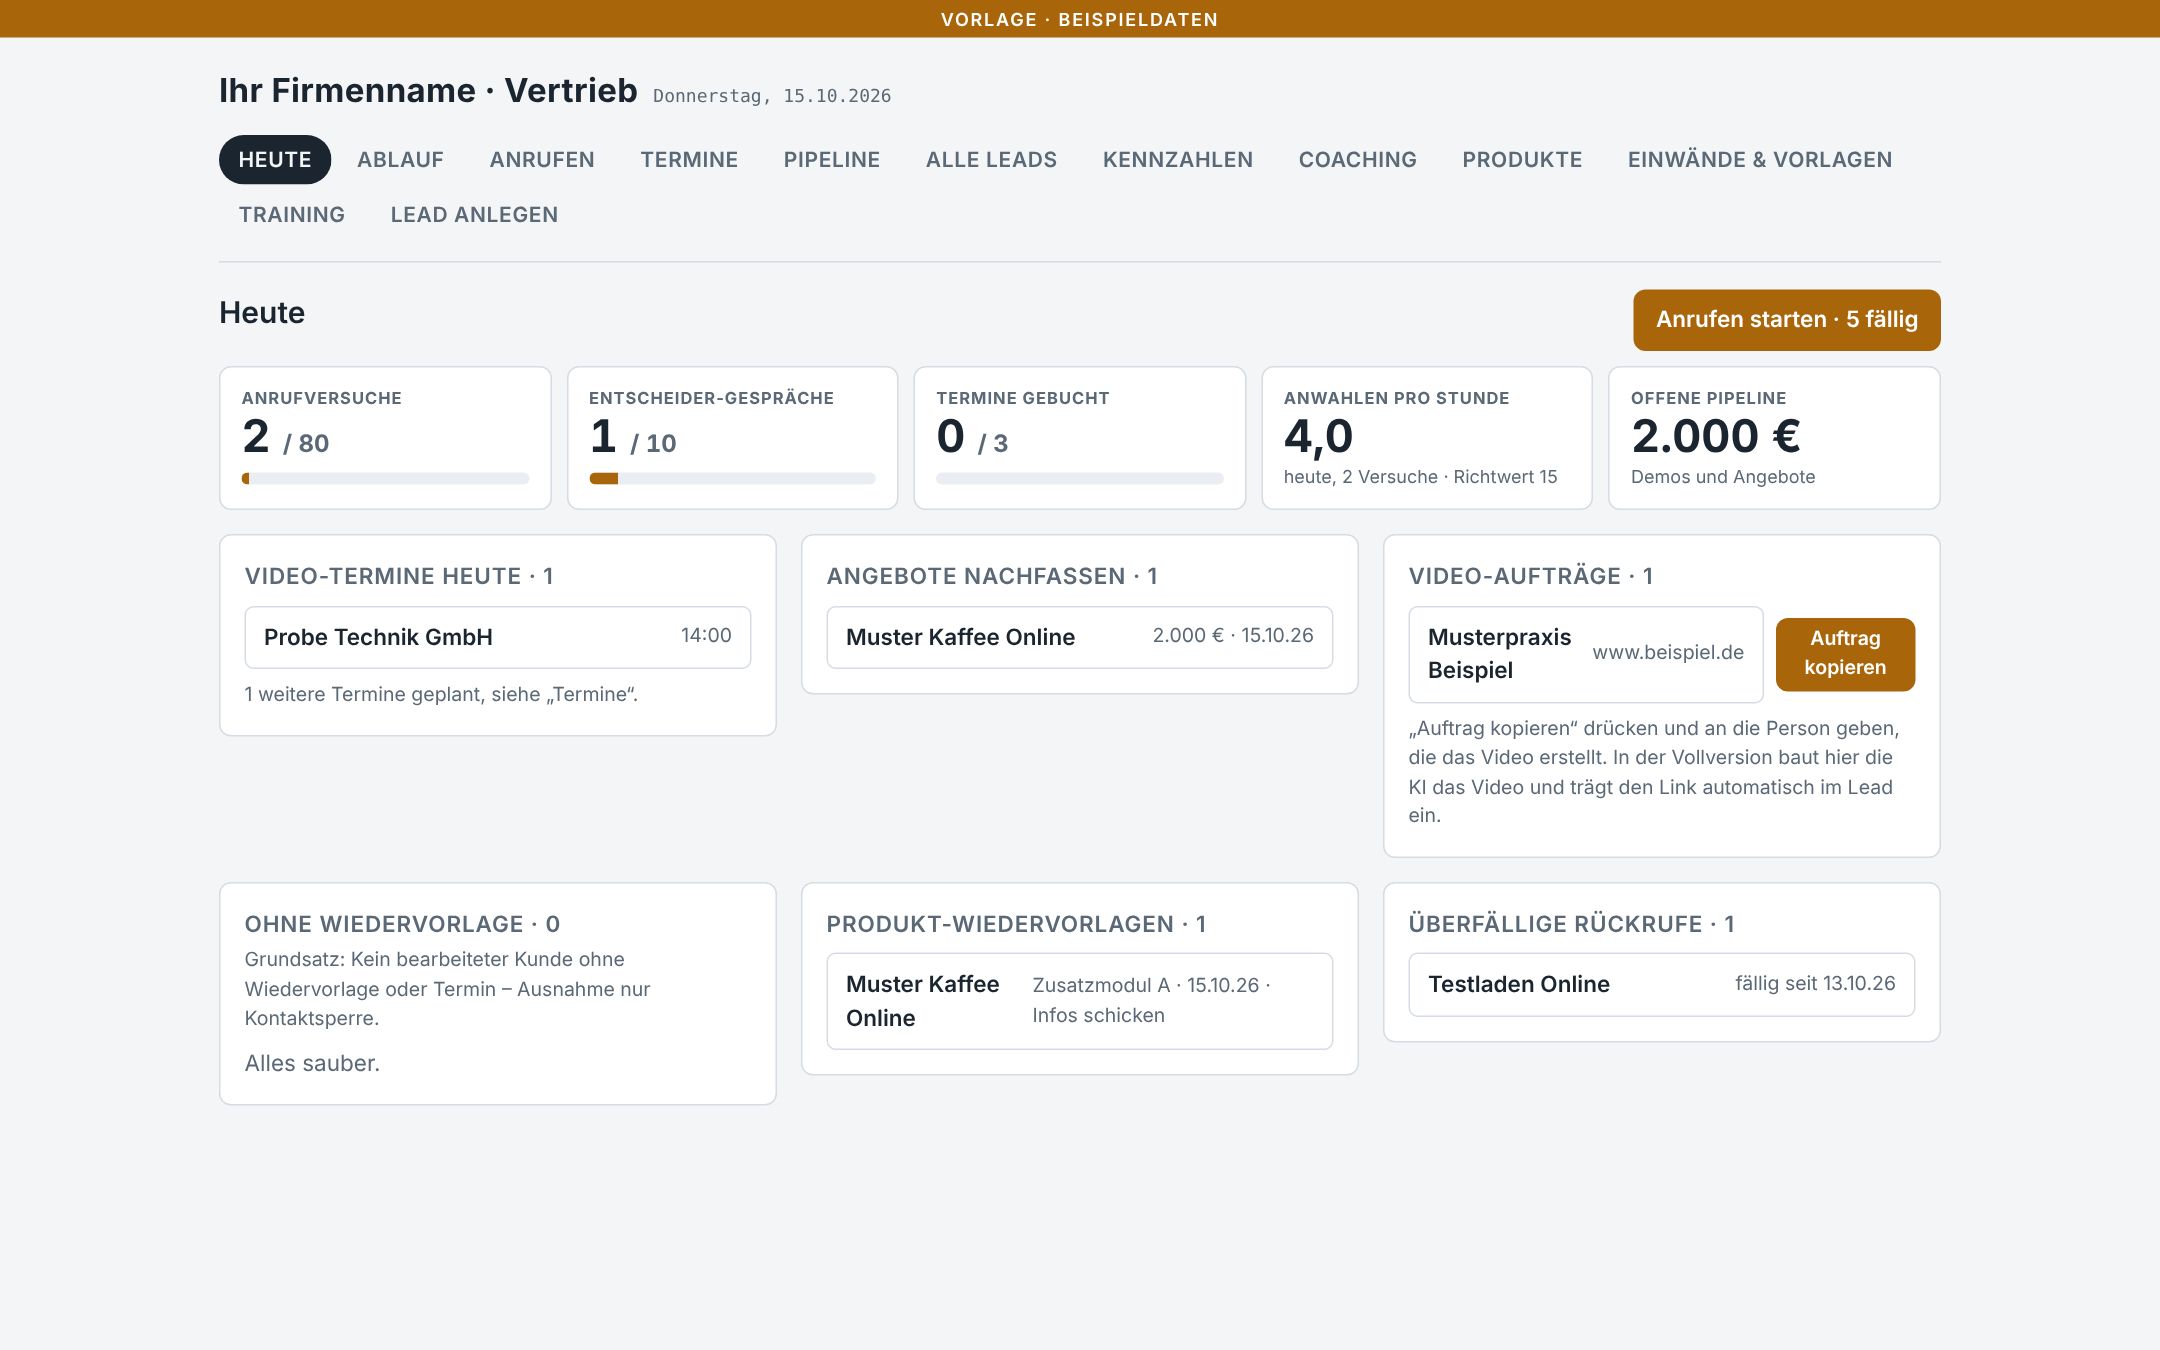Viewport: 2160px width, 1350px height.
Task: Go to the TRAINING tab
Action: [292, 215]
